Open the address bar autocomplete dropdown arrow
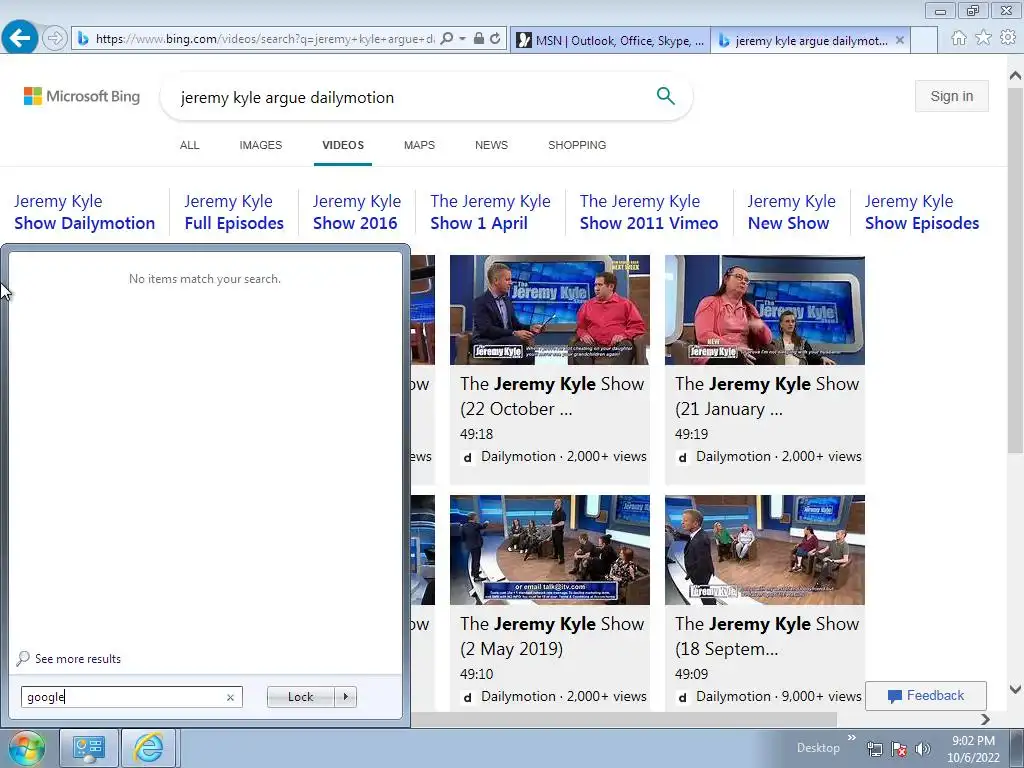This screenshot has width=1024, height=768. (x=462, y=39)
